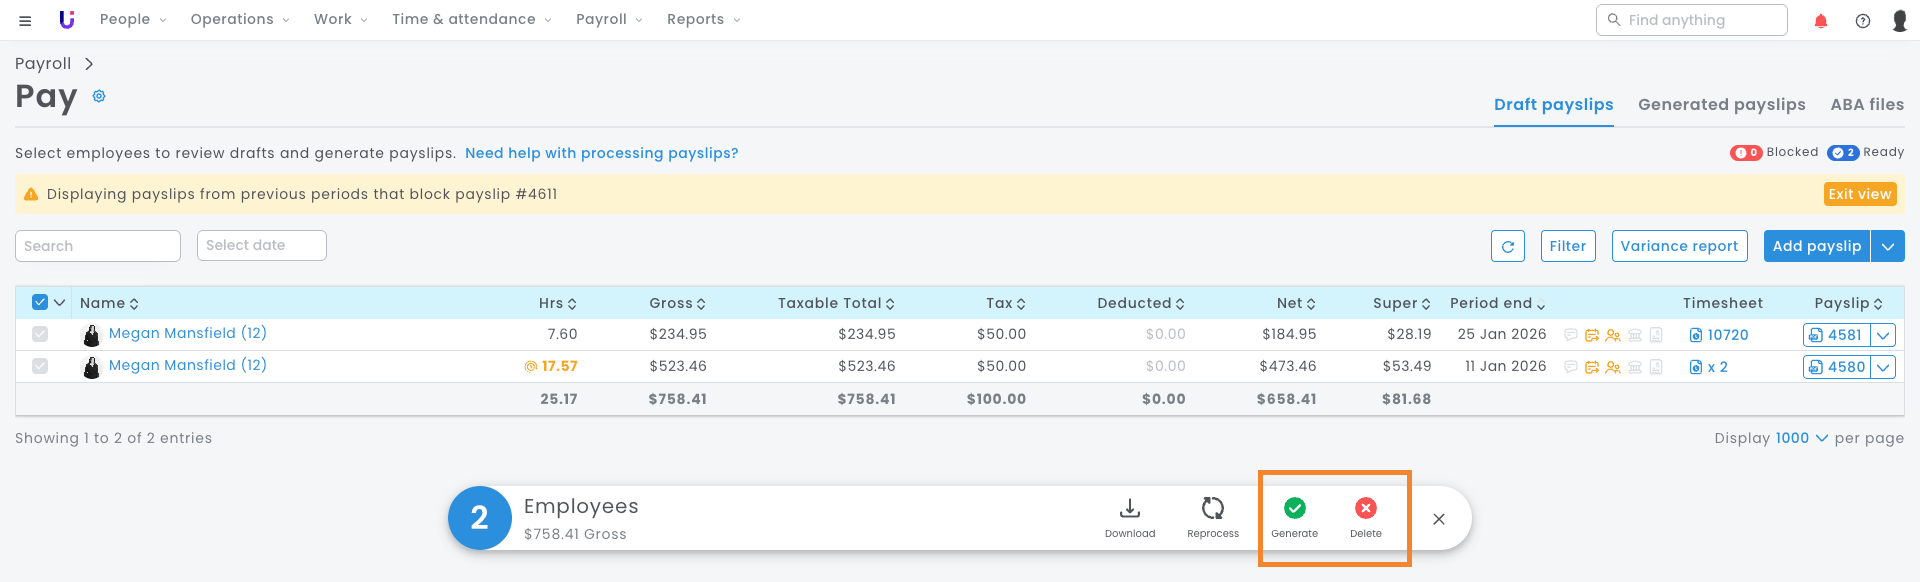Click the Generate green checkmark icon
The height and width of the screenshot is (582, 1920).
pyautogui.click(x=1294, y=509)
